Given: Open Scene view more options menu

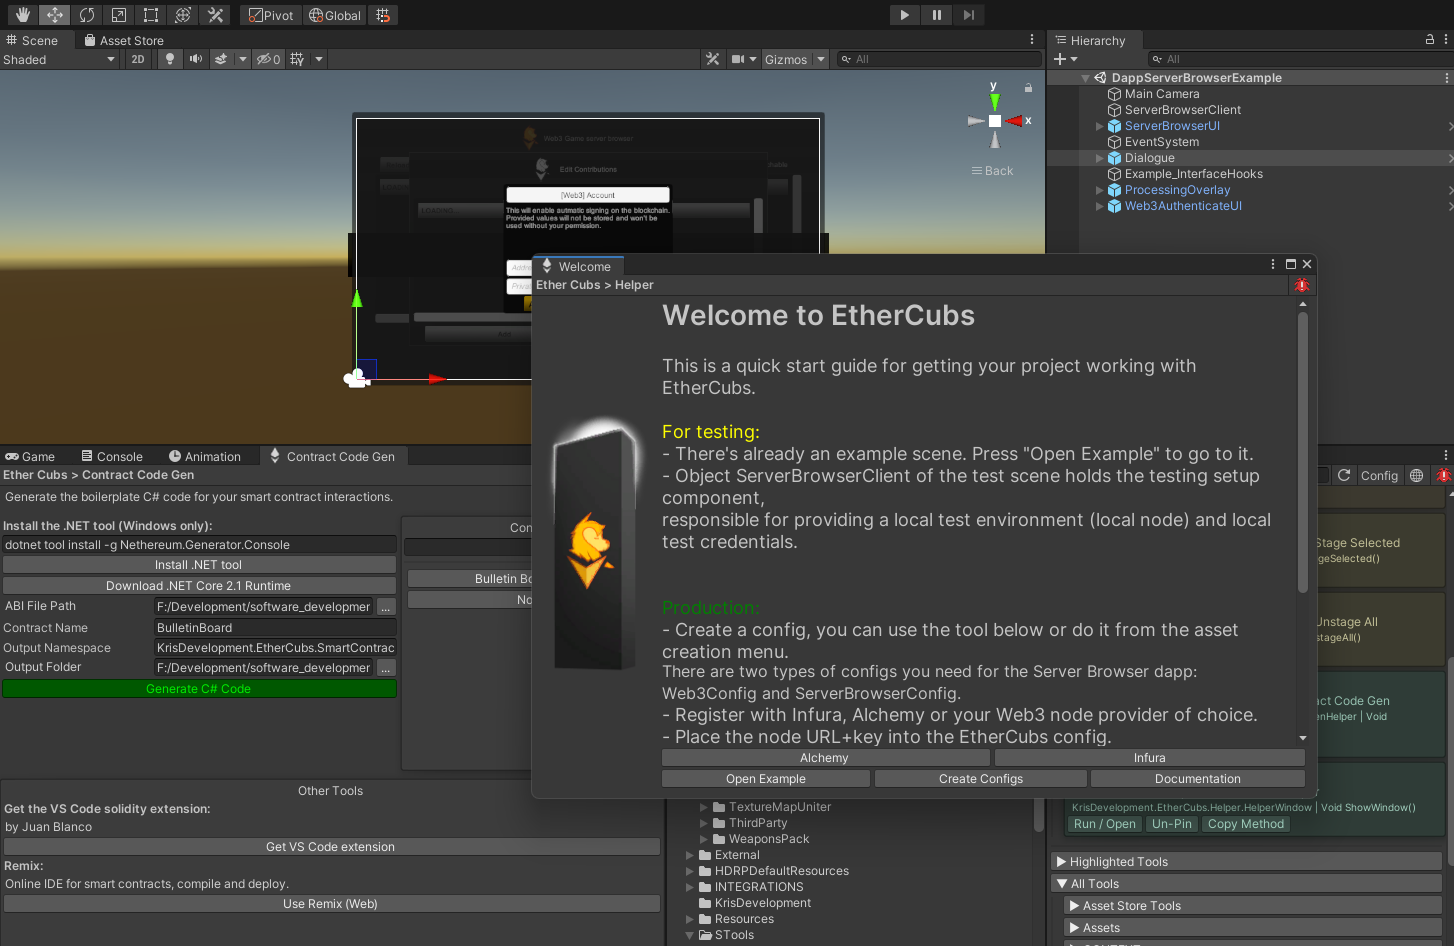Looking at the screenshot, I should point(1032,39).
